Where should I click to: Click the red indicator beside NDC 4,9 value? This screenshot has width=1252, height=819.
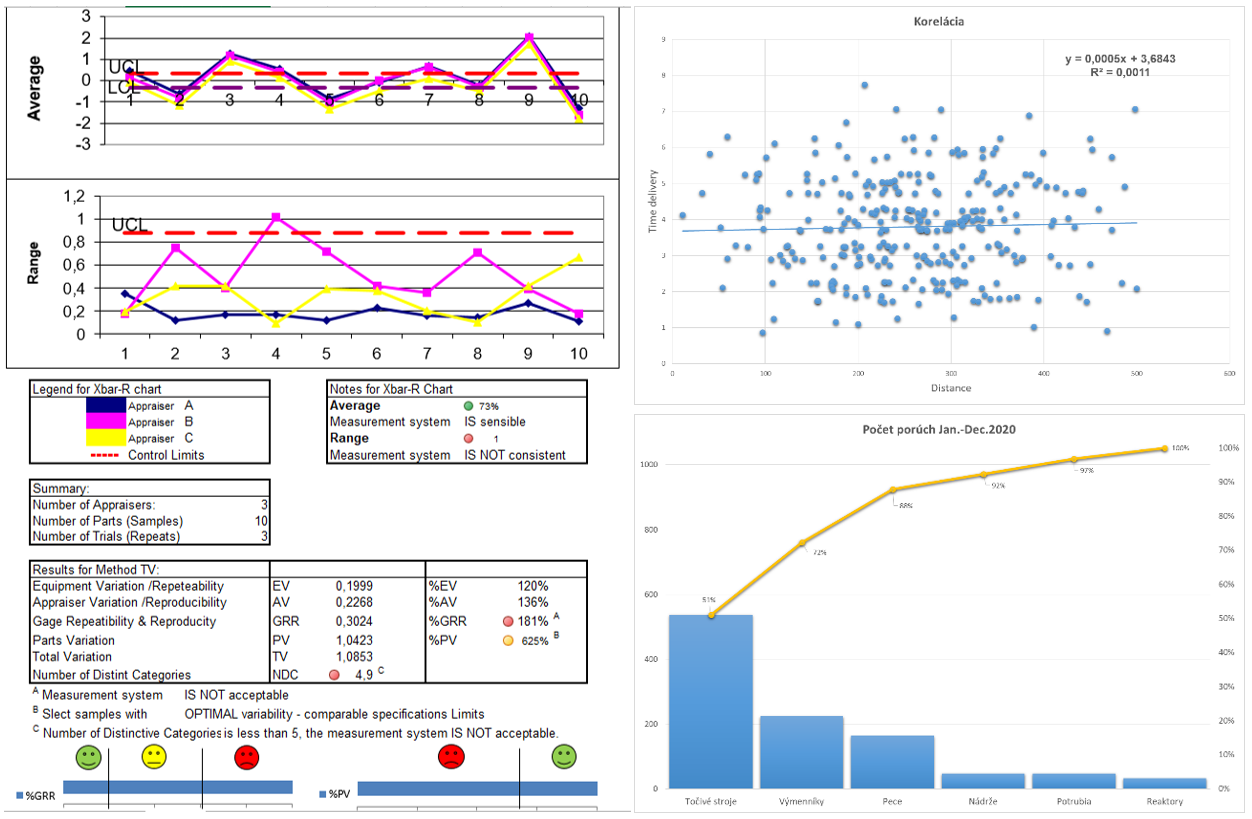pos(335,675)
